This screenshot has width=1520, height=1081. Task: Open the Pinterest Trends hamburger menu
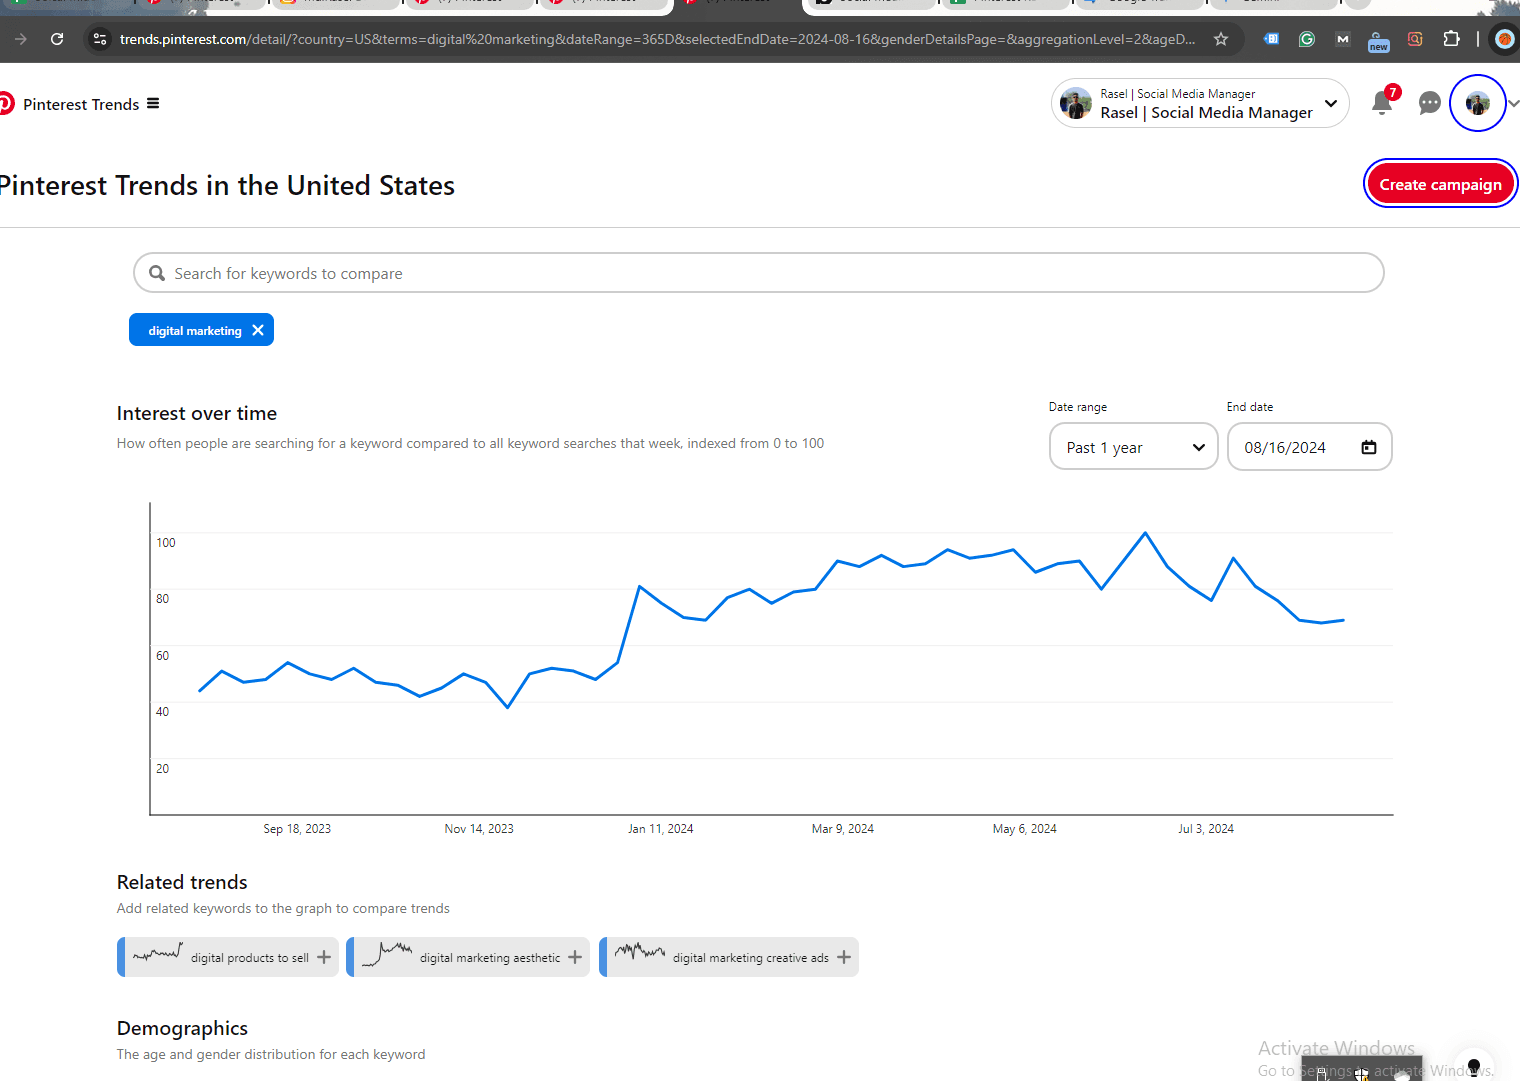153,103
